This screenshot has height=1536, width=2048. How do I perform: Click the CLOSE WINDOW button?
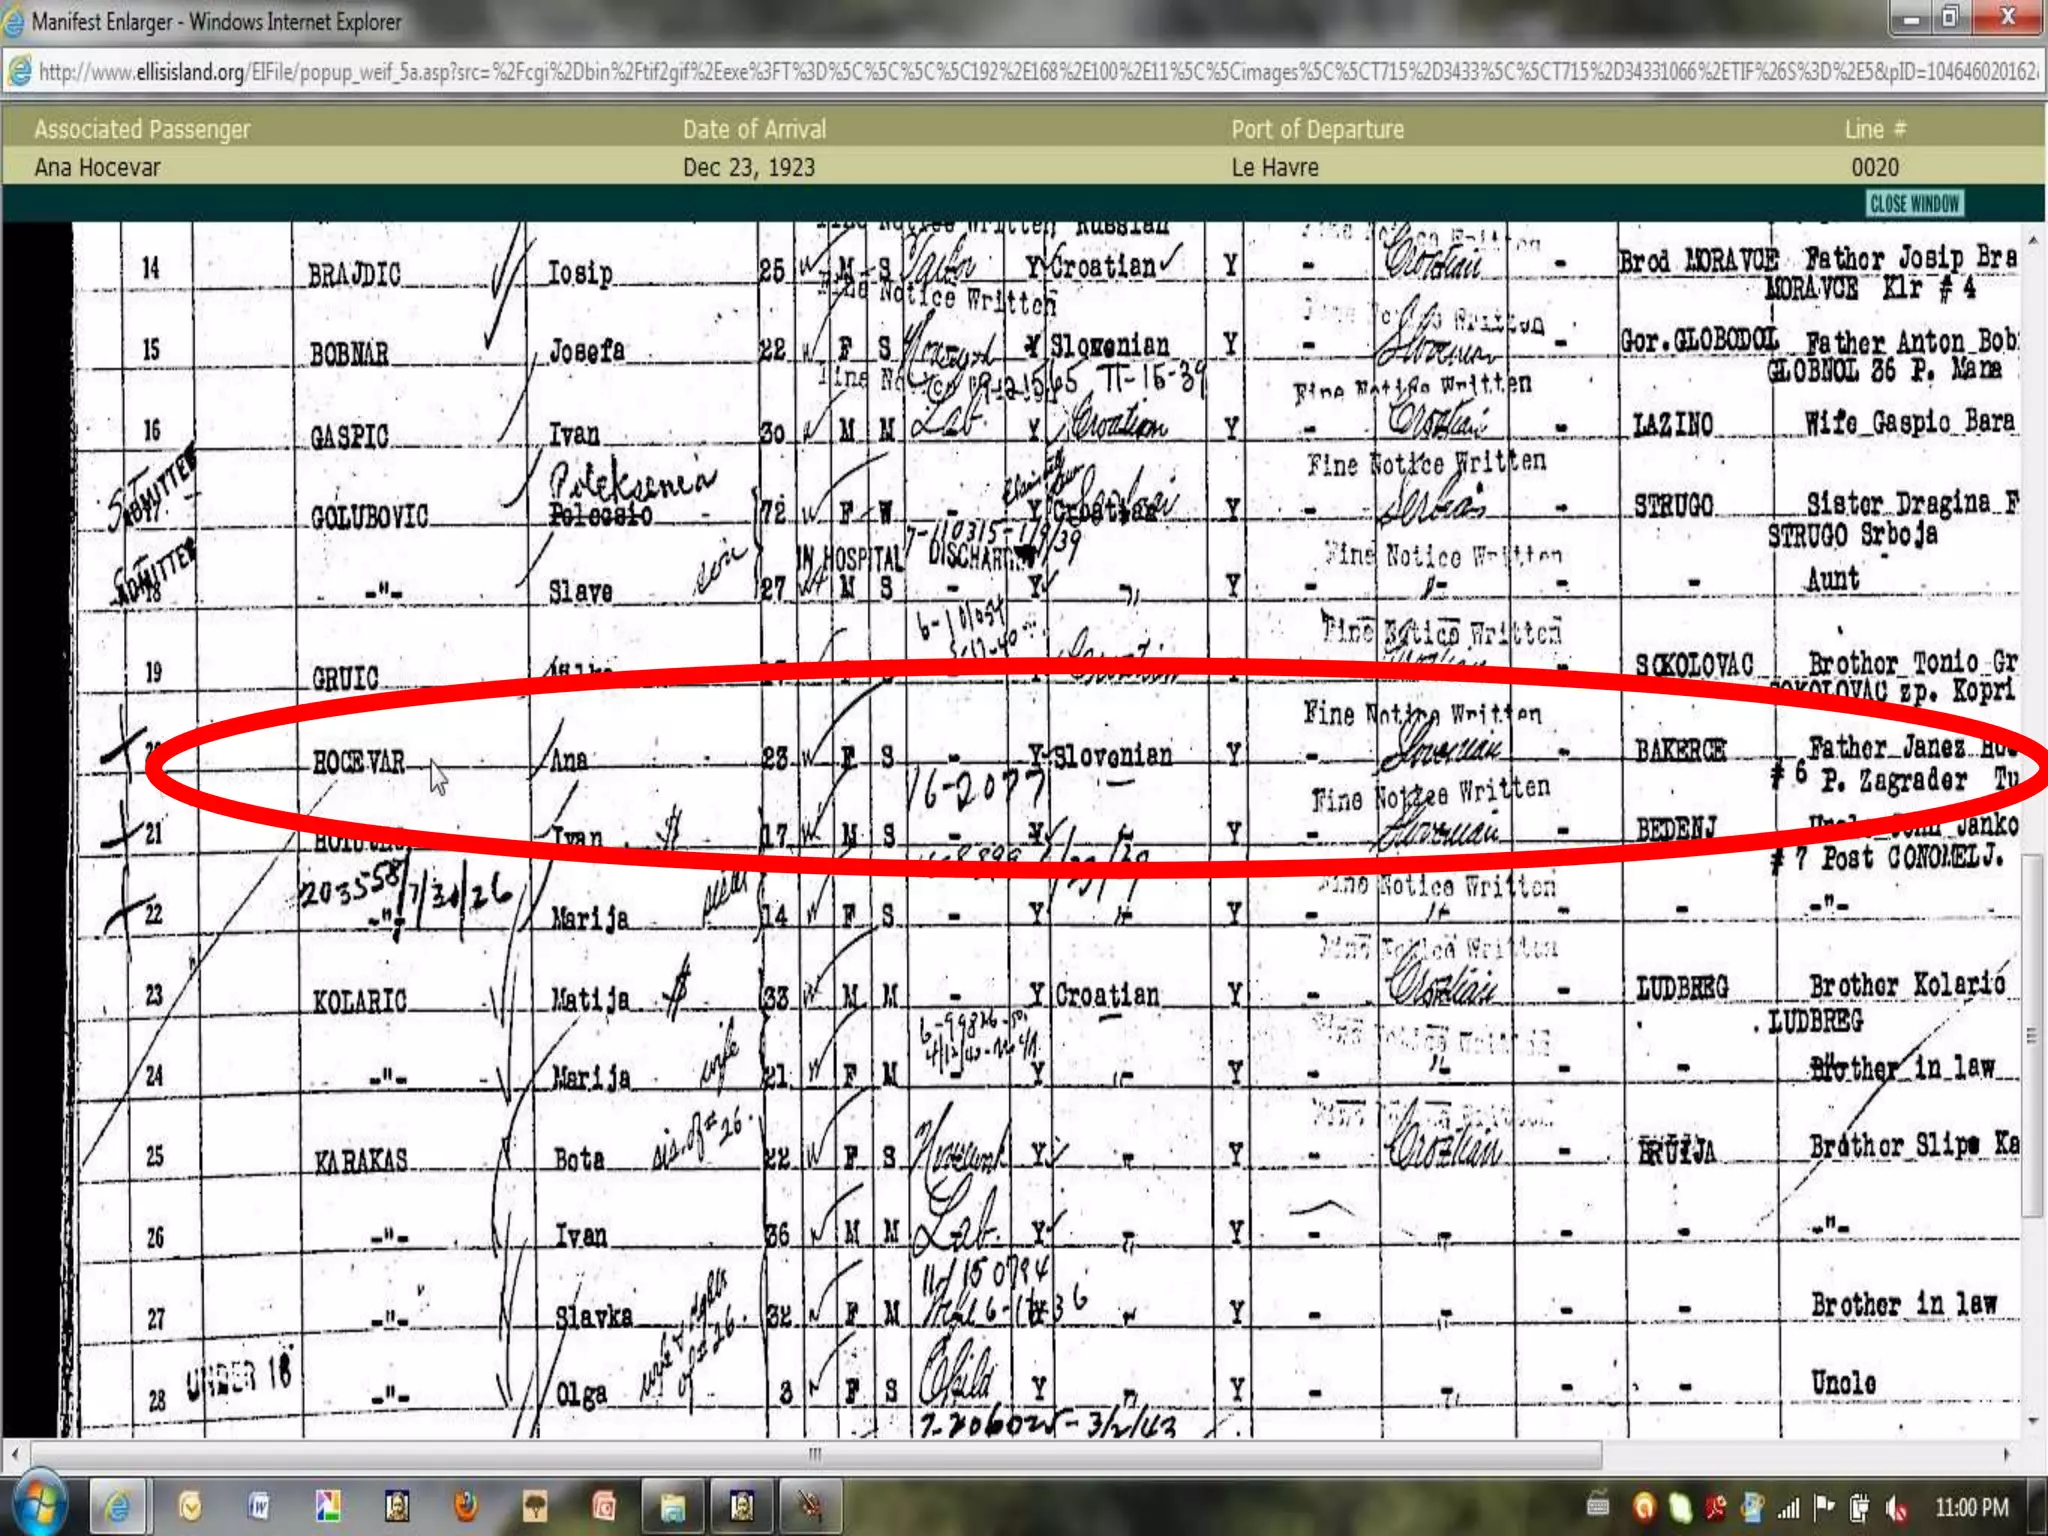(x=1914, y=204)
